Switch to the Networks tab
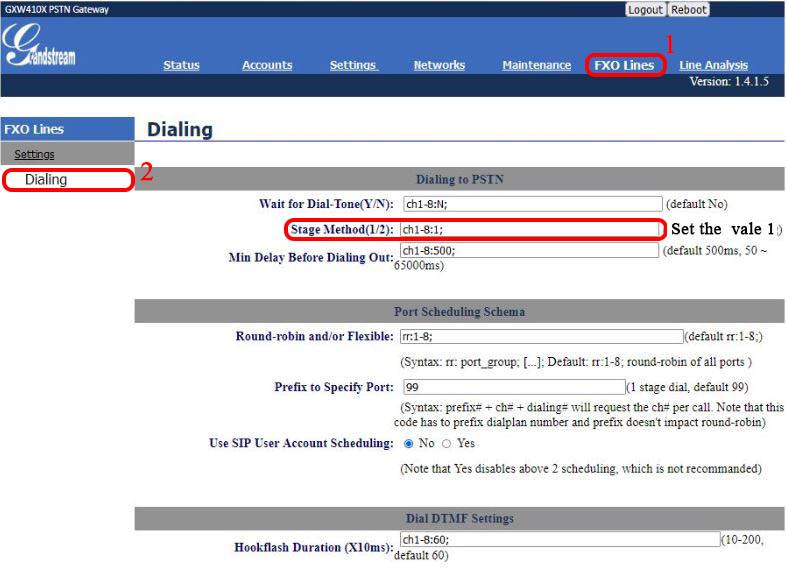The image size is (786, 576). click(439, 66)
